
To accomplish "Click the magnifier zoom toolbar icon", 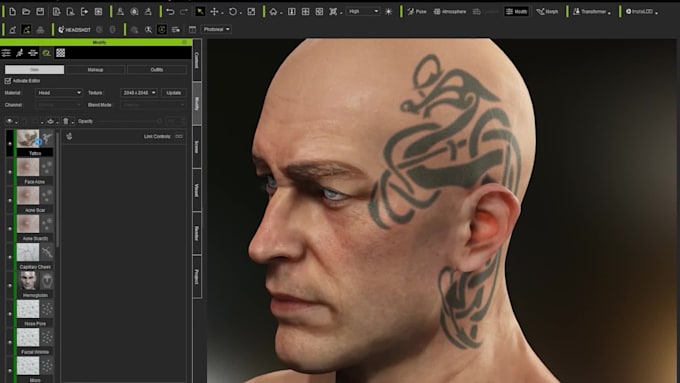I will coord(148,29).
